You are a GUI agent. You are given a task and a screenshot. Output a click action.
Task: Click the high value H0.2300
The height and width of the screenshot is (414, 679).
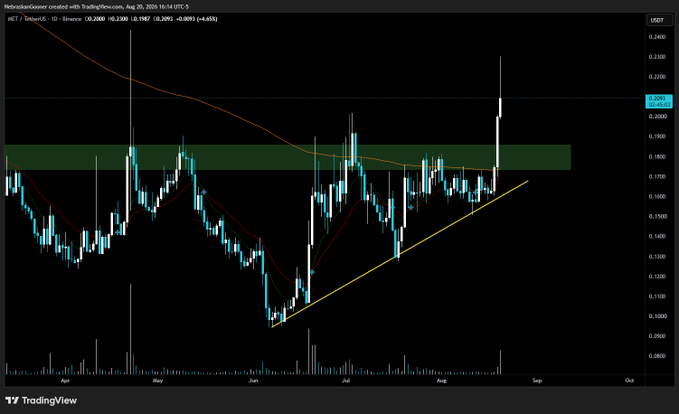[x=118, y=19]
